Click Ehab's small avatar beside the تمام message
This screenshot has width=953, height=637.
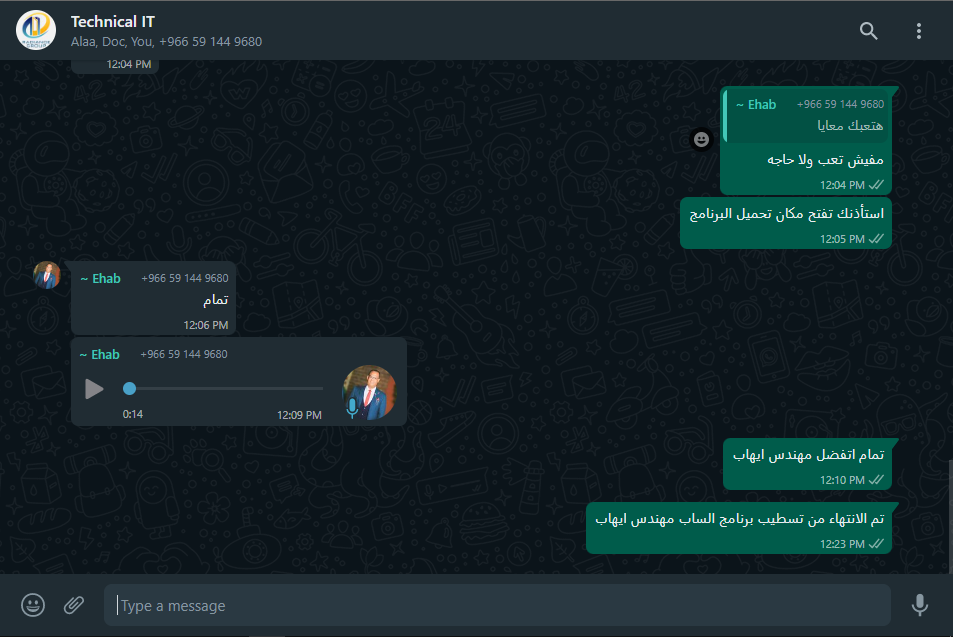pyautogui.click(x=47, y=275)
